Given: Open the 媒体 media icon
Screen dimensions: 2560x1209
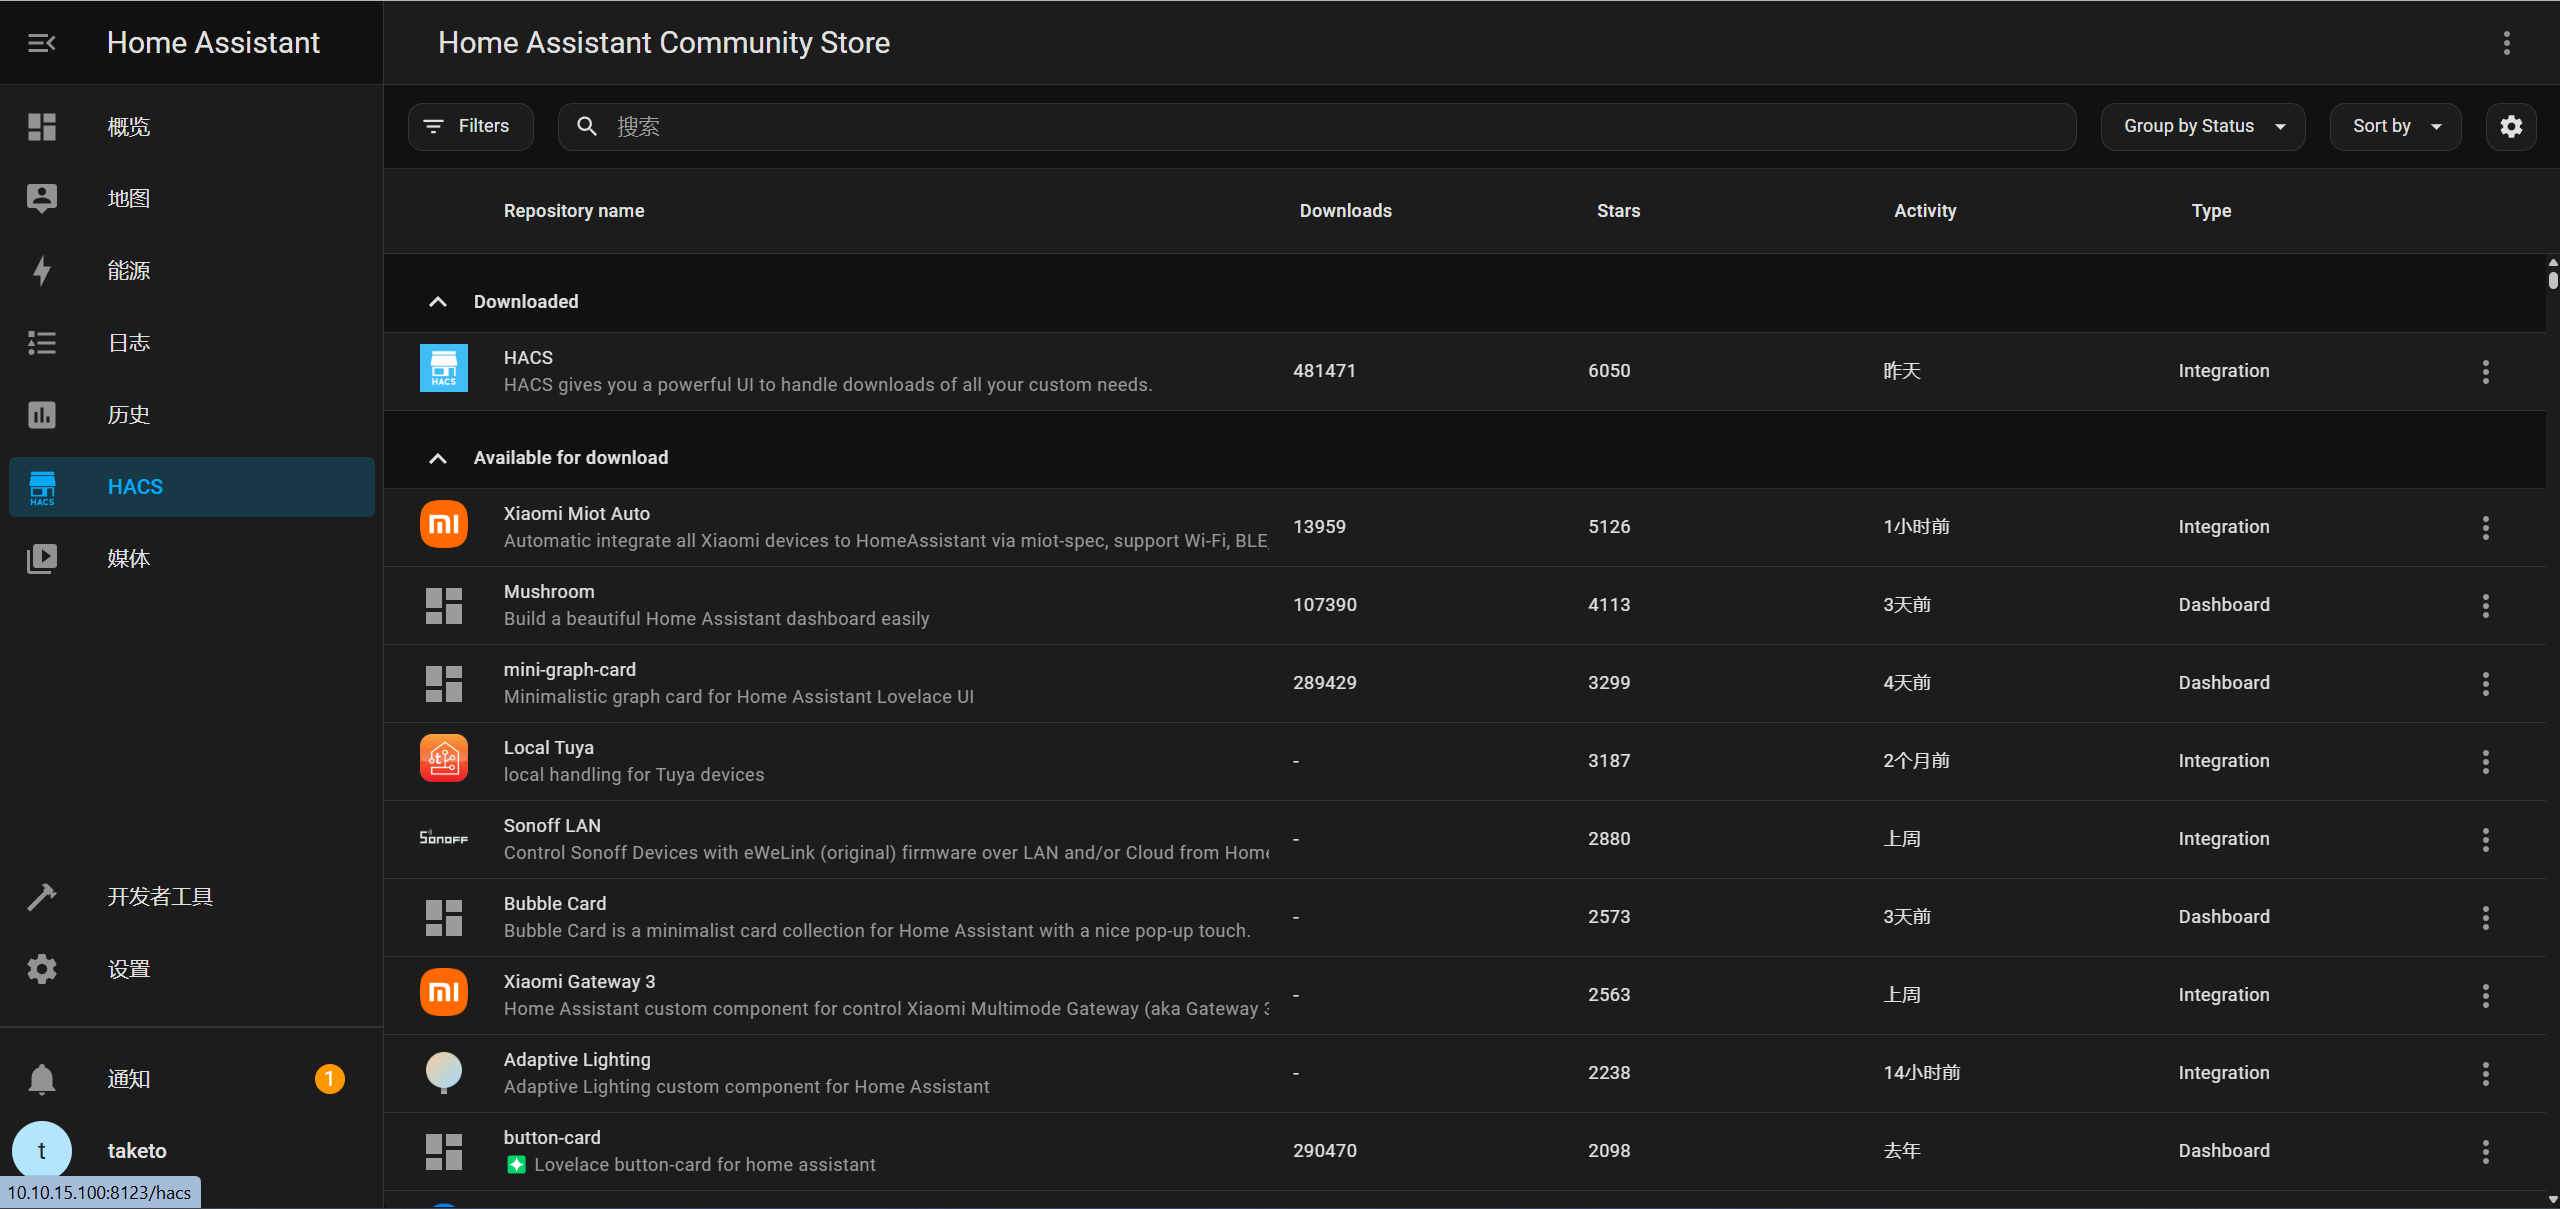Looking at the screenshot, I should (x=42, y=559).
